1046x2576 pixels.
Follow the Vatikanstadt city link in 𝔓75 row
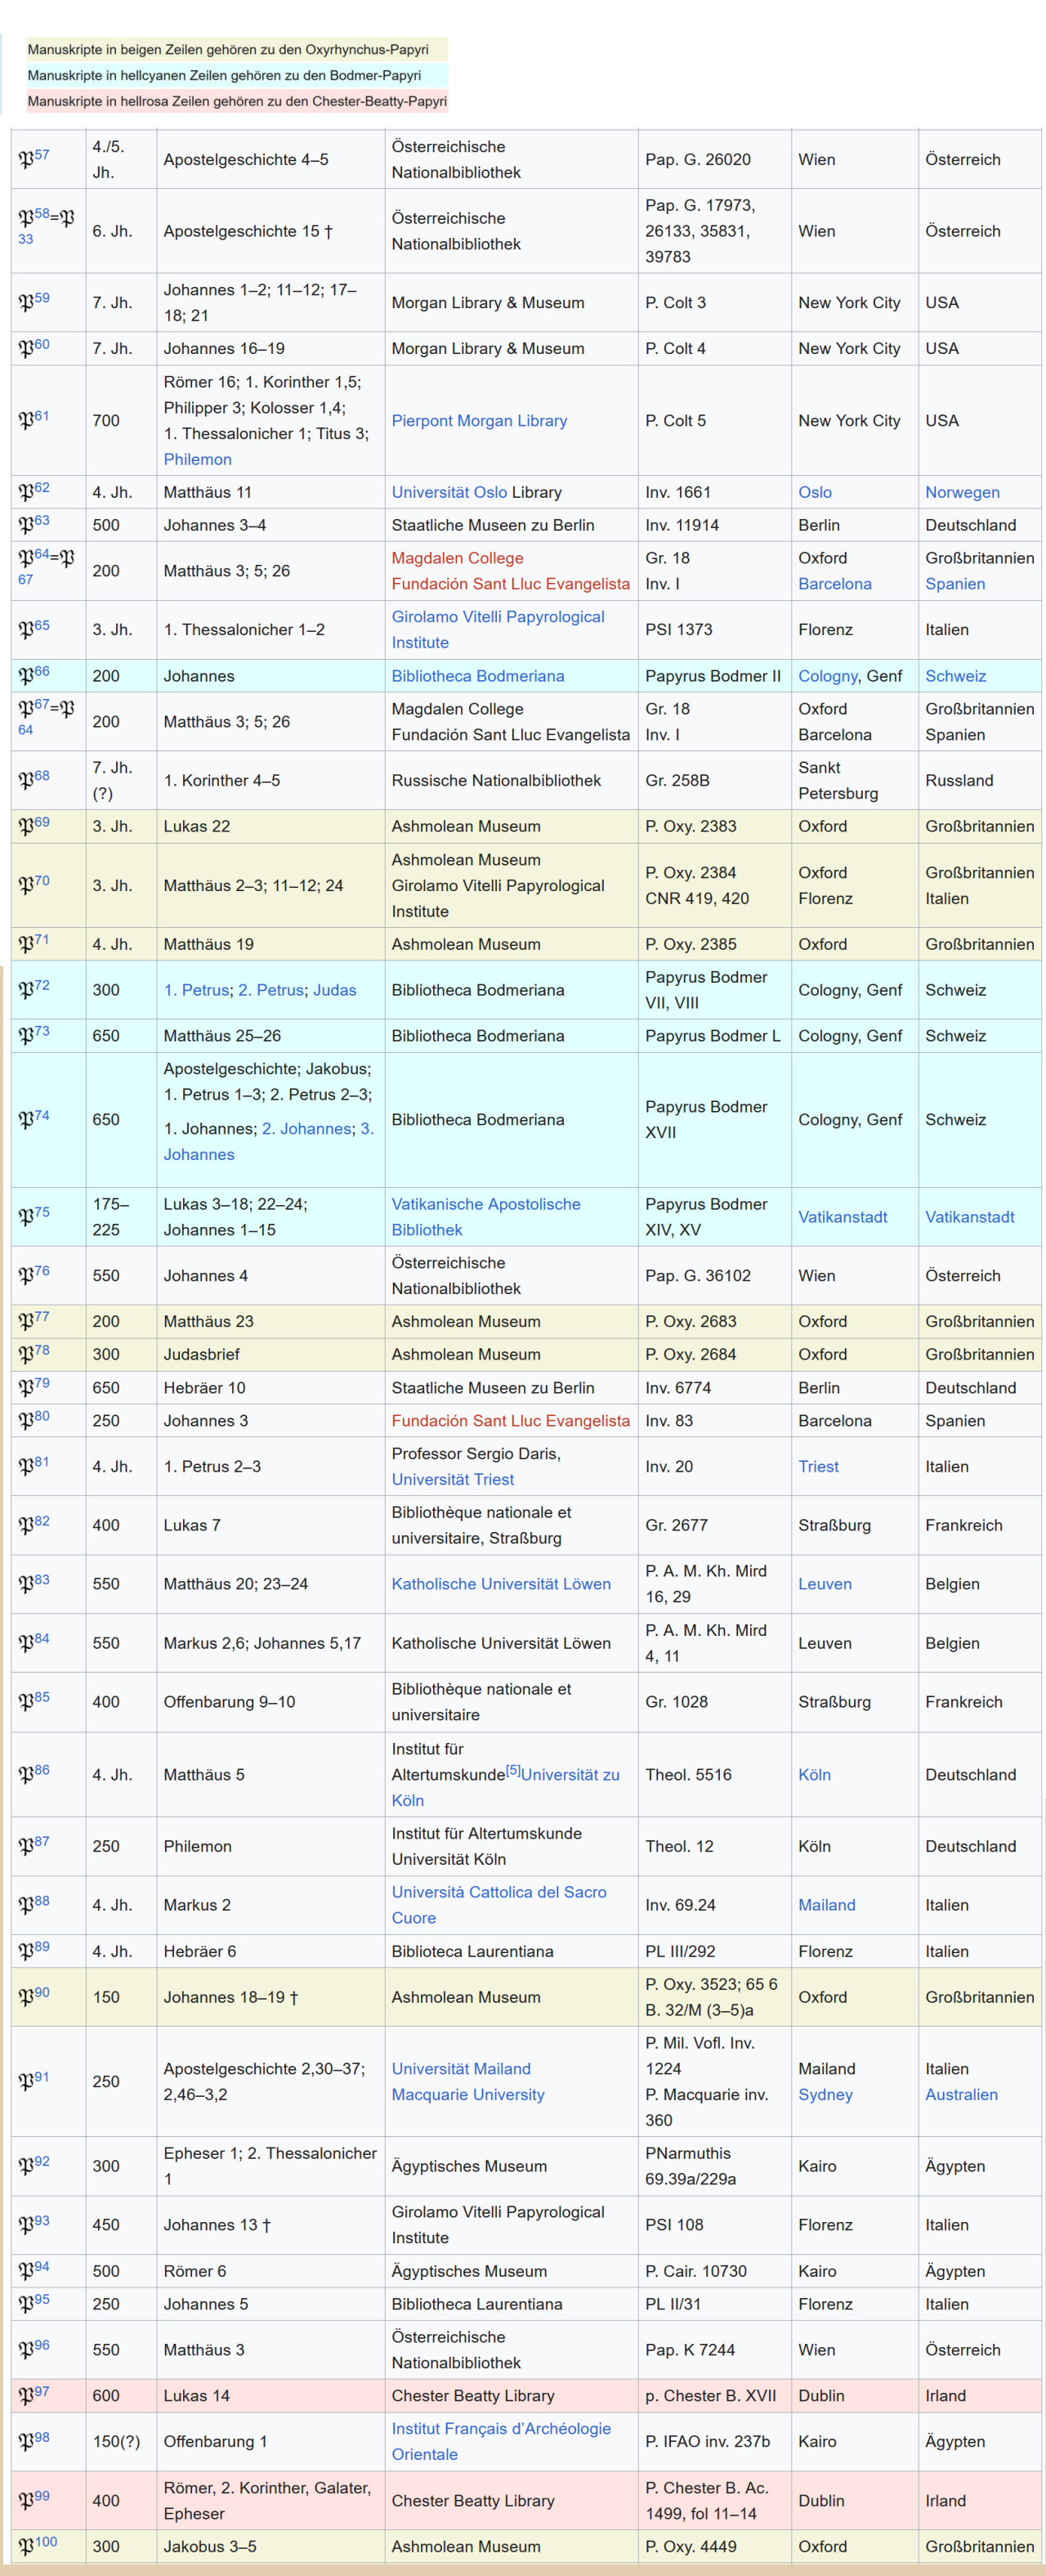click(x=843, y=1217)
